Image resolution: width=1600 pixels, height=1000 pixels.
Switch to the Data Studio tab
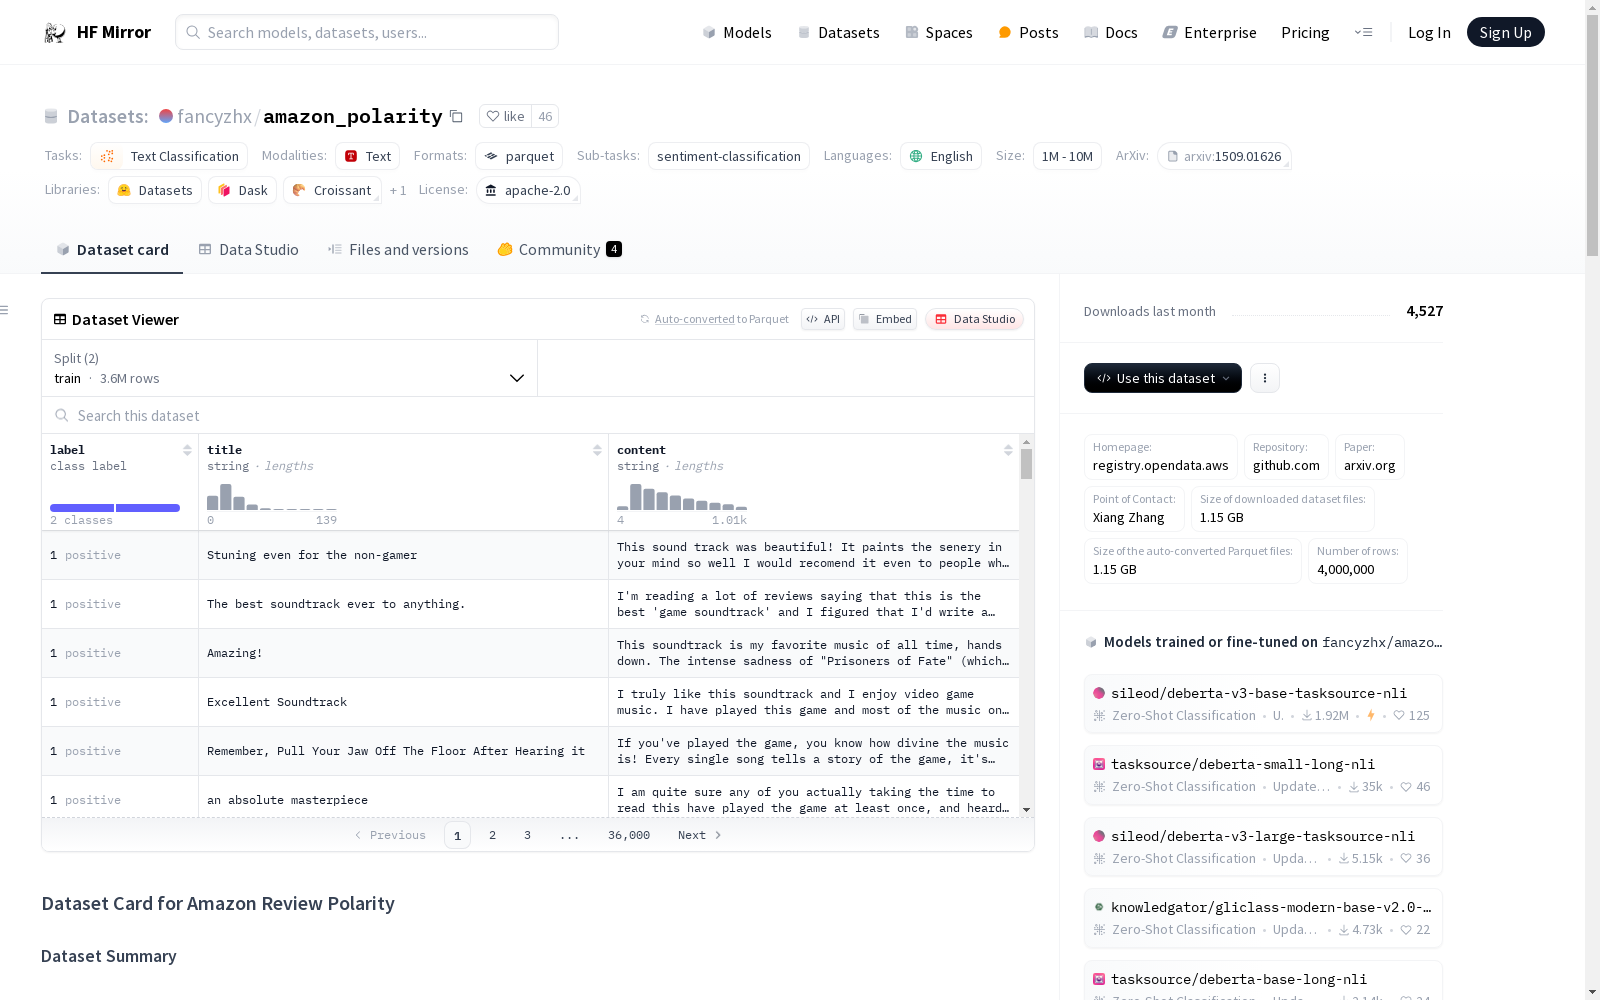[249, 250]
